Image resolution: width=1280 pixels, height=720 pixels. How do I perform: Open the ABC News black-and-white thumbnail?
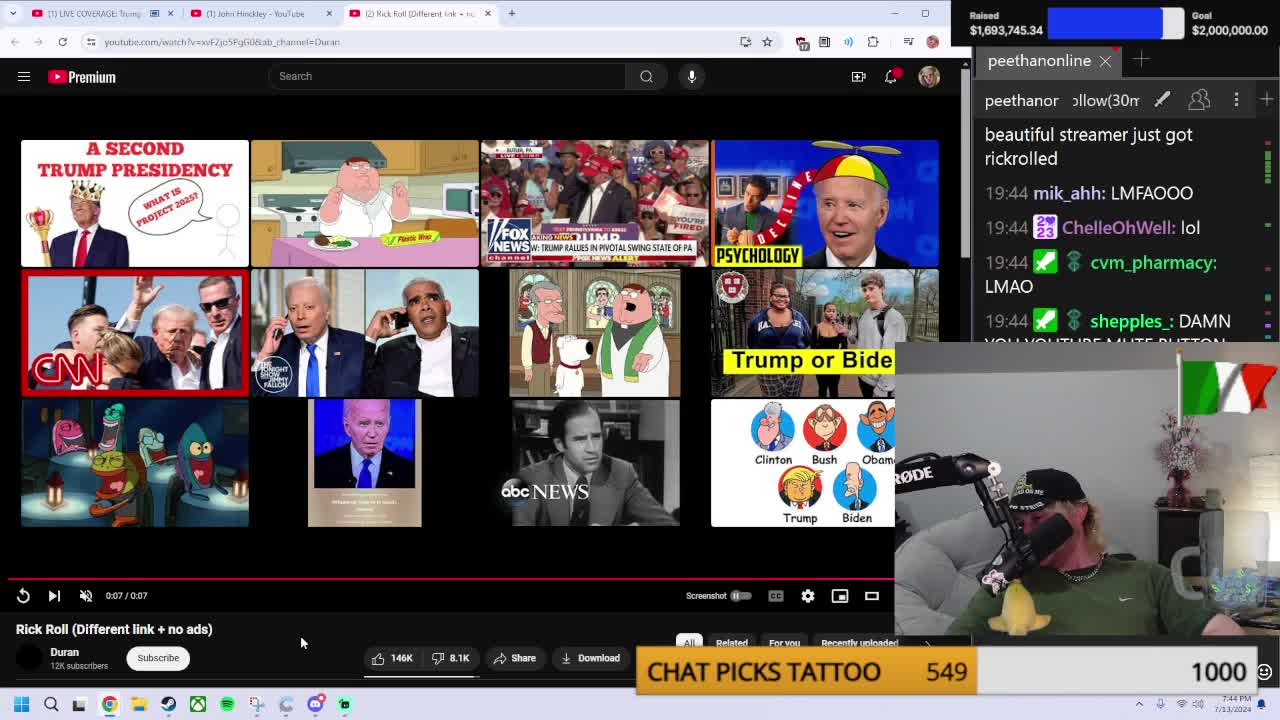(x=595, y=463)
